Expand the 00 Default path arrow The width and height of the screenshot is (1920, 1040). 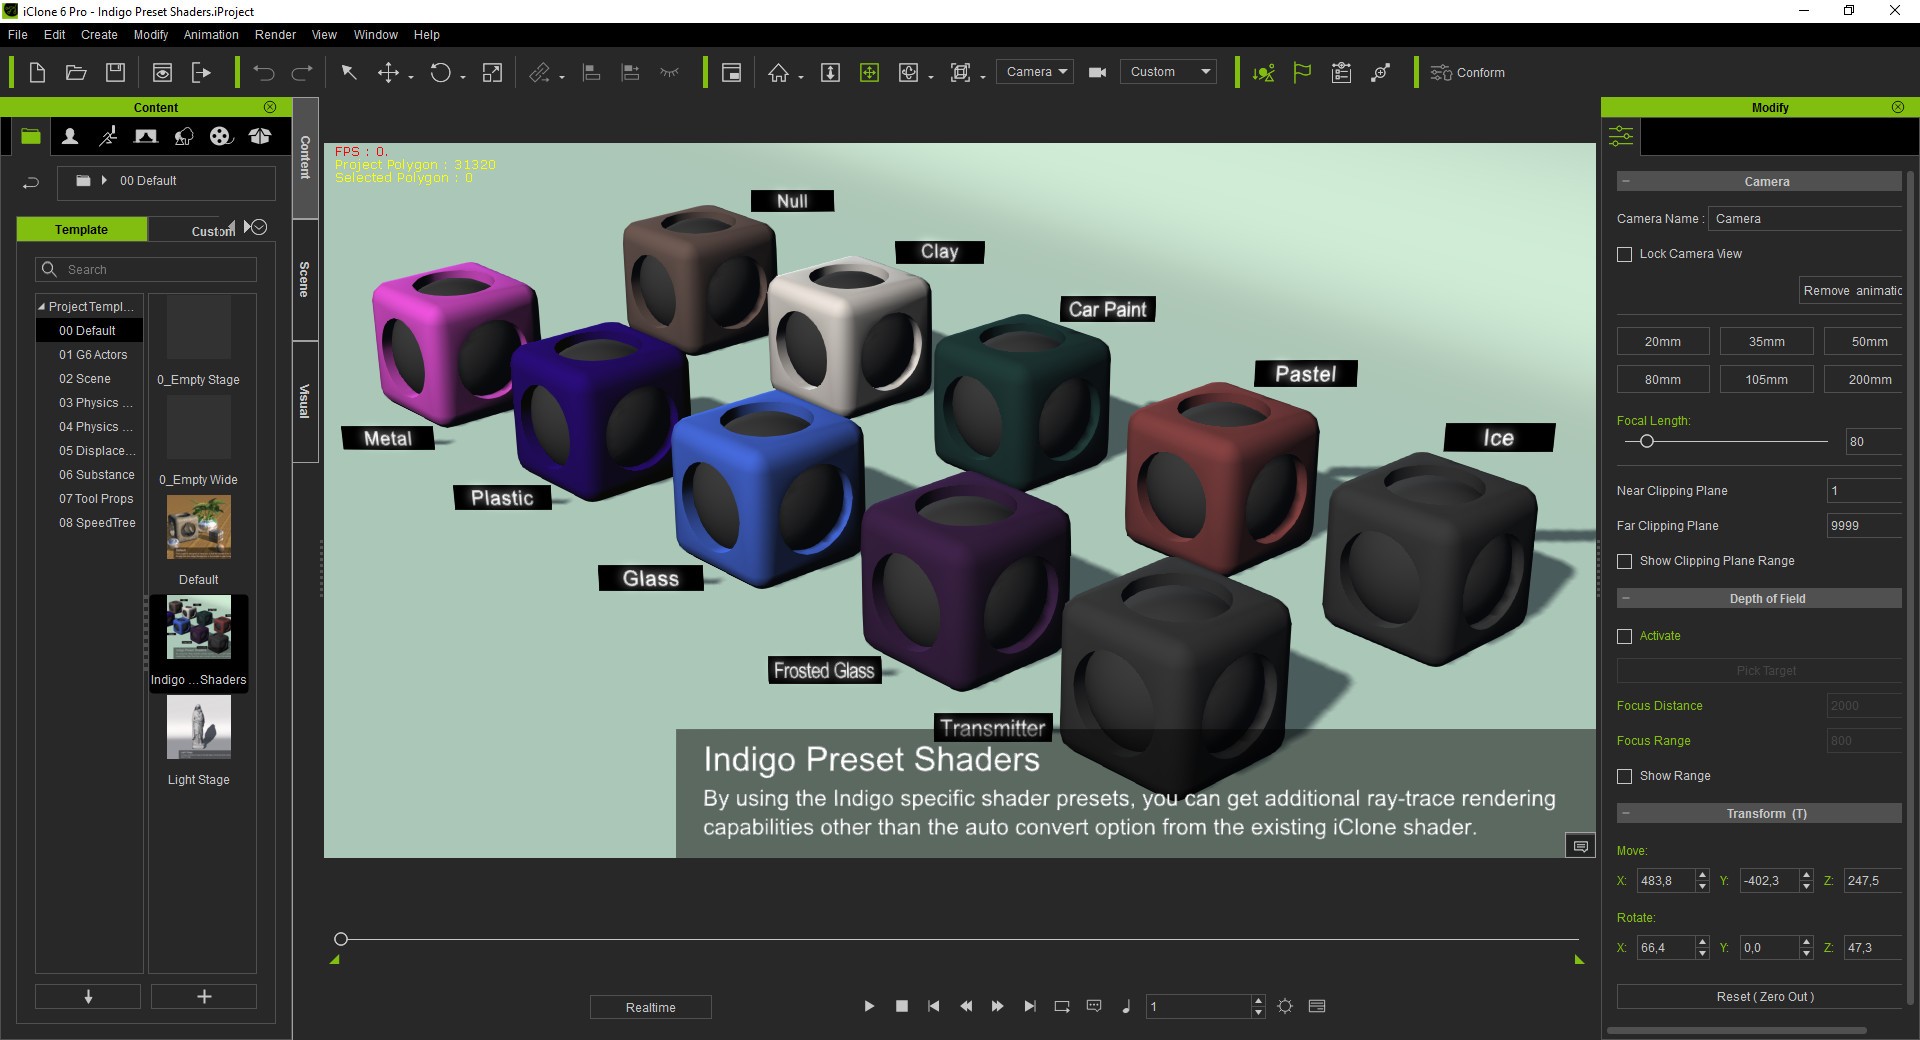(104, 181)
